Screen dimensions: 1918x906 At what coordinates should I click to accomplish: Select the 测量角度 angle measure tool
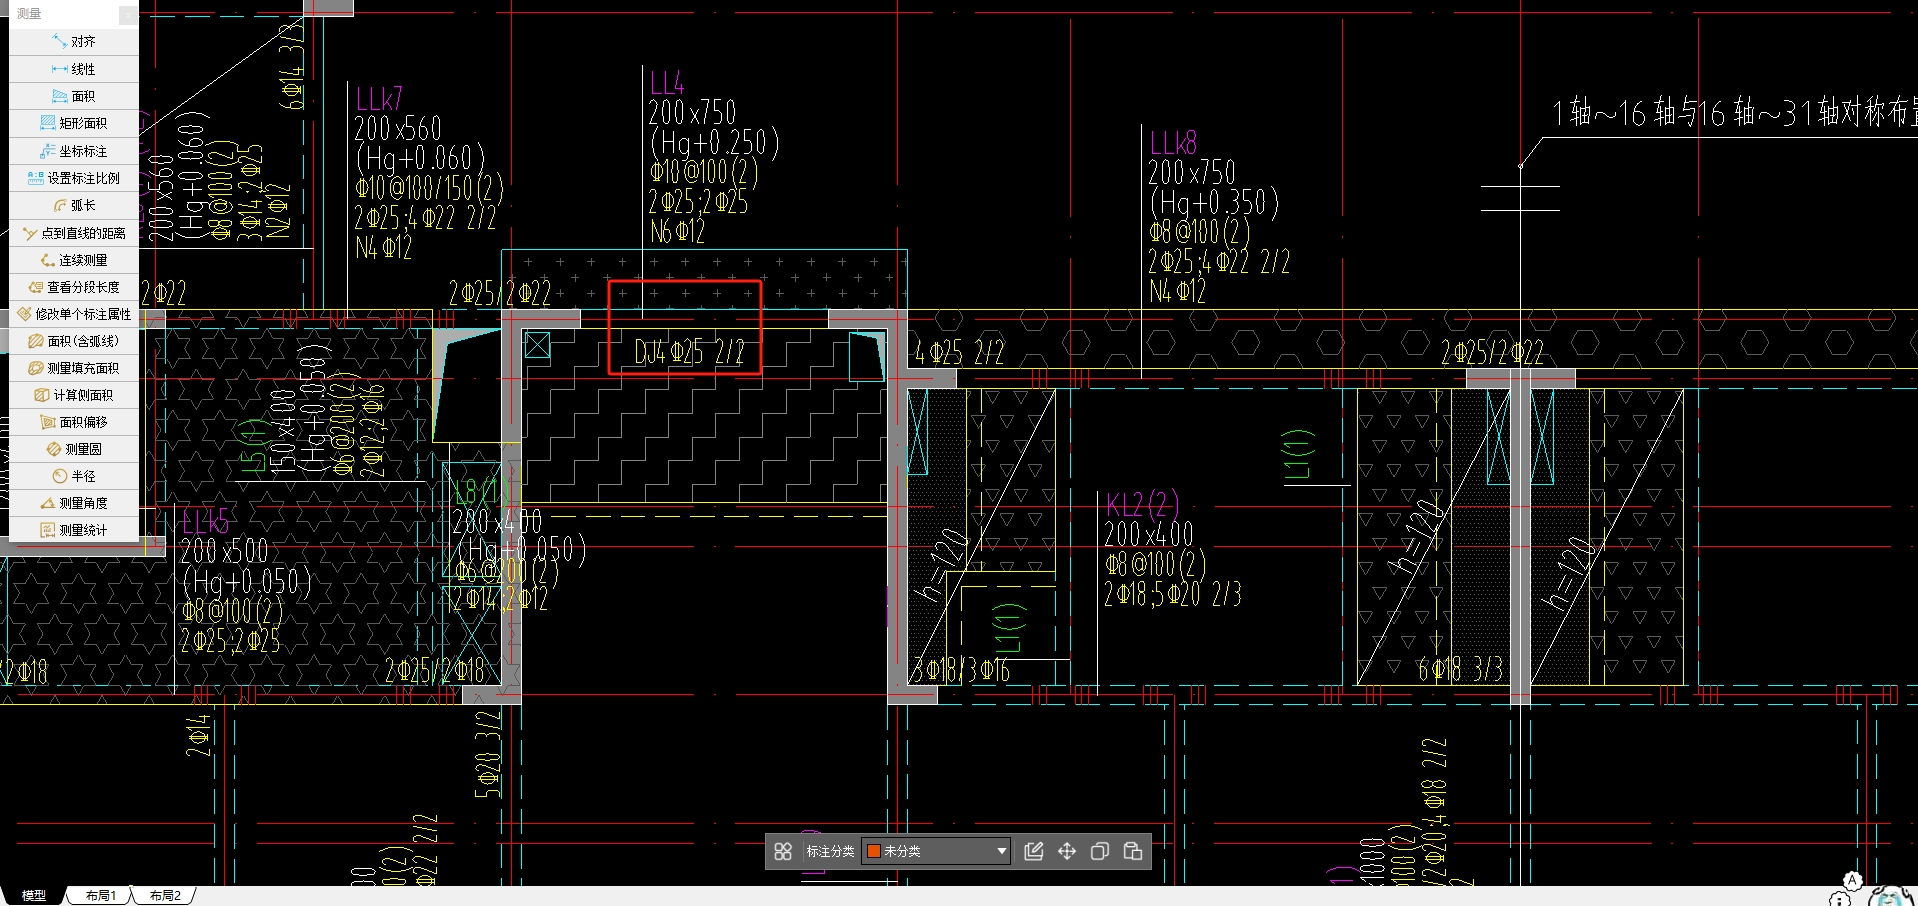pyautogui.click(x=74, y=503)
